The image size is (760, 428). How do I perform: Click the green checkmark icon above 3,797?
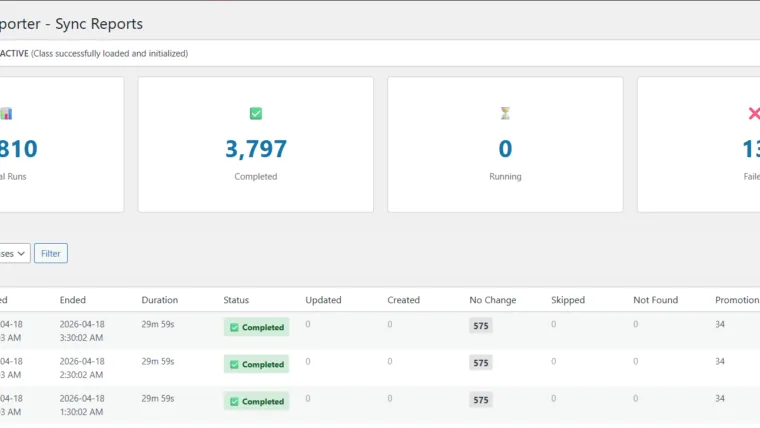pos(256,113)
